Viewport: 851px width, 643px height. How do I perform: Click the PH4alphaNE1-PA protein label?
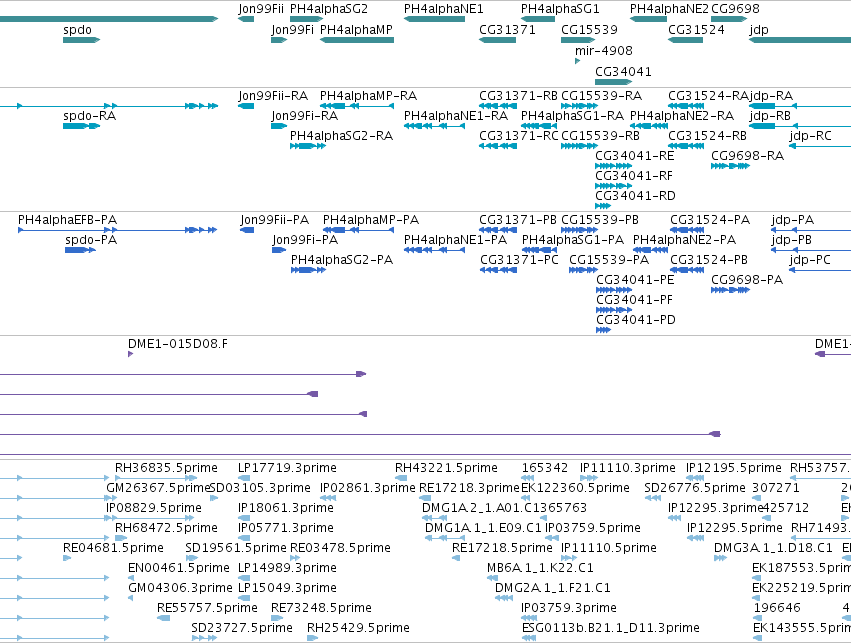point(455,240)
